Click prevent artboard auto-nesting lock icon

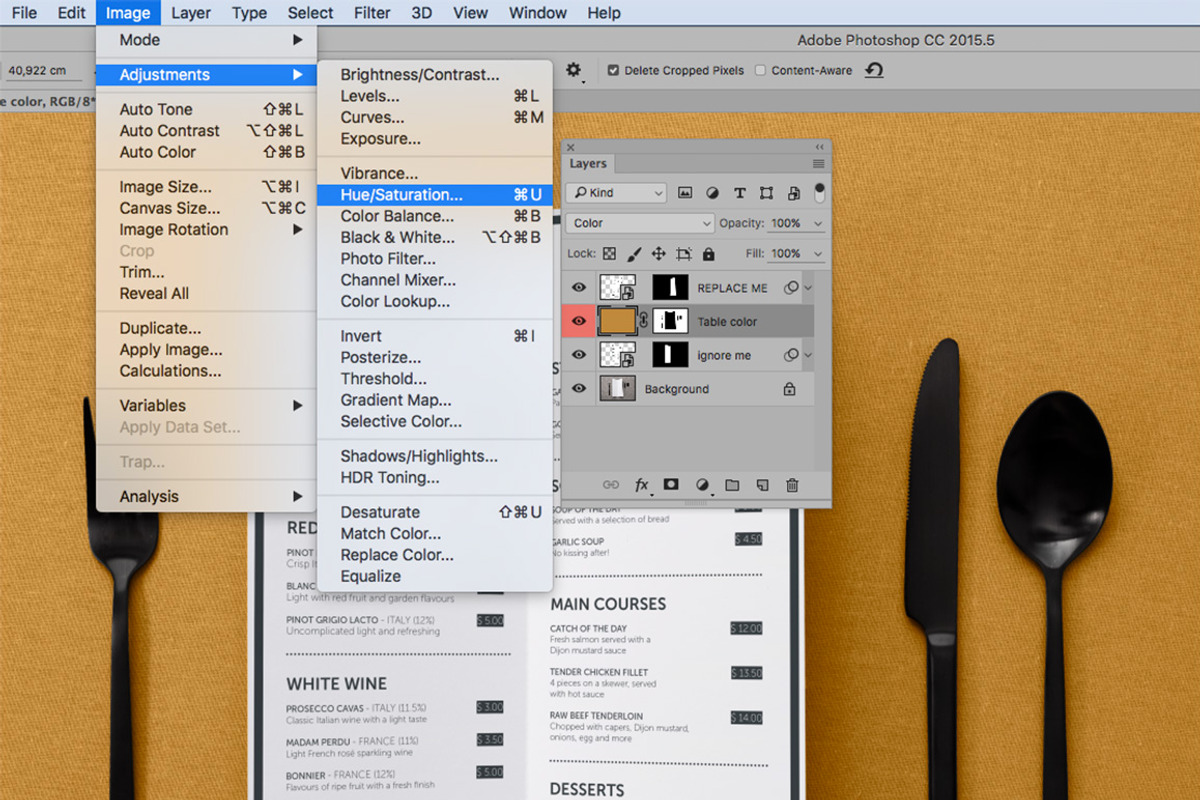684,254
